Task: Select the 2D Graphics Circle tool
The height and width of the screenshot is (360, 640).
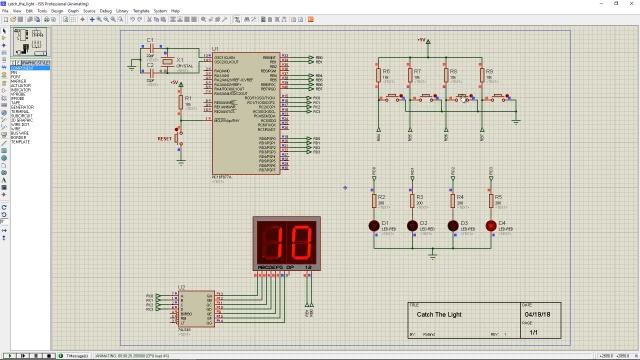Action: pyautogui.click(x=4, y=158)
